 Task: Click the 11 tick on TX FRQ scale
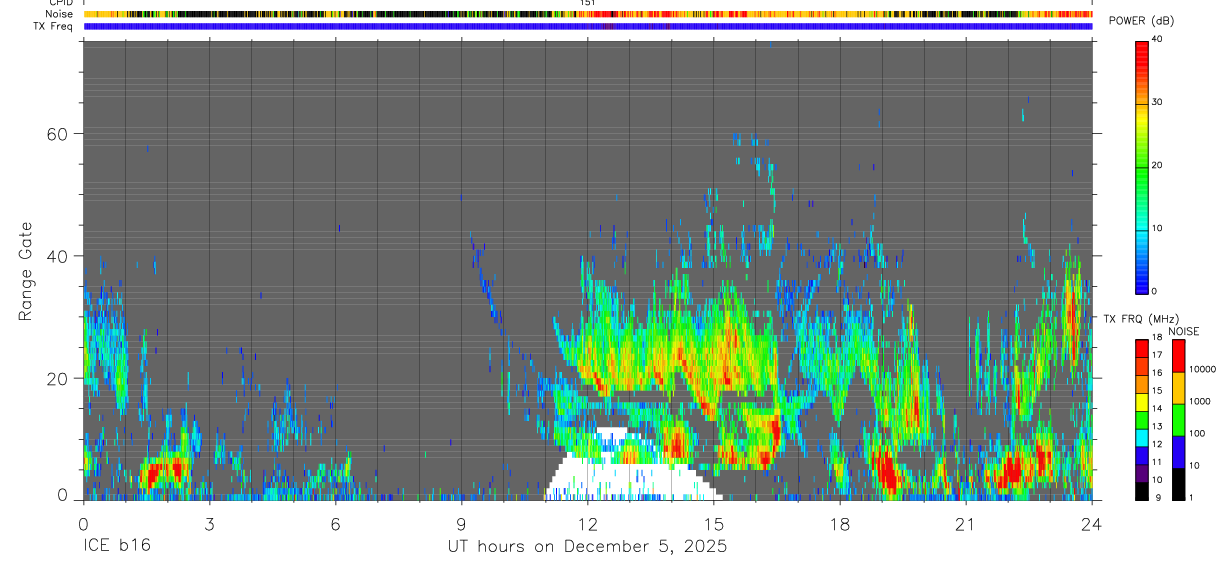(x=1157, y=462)
